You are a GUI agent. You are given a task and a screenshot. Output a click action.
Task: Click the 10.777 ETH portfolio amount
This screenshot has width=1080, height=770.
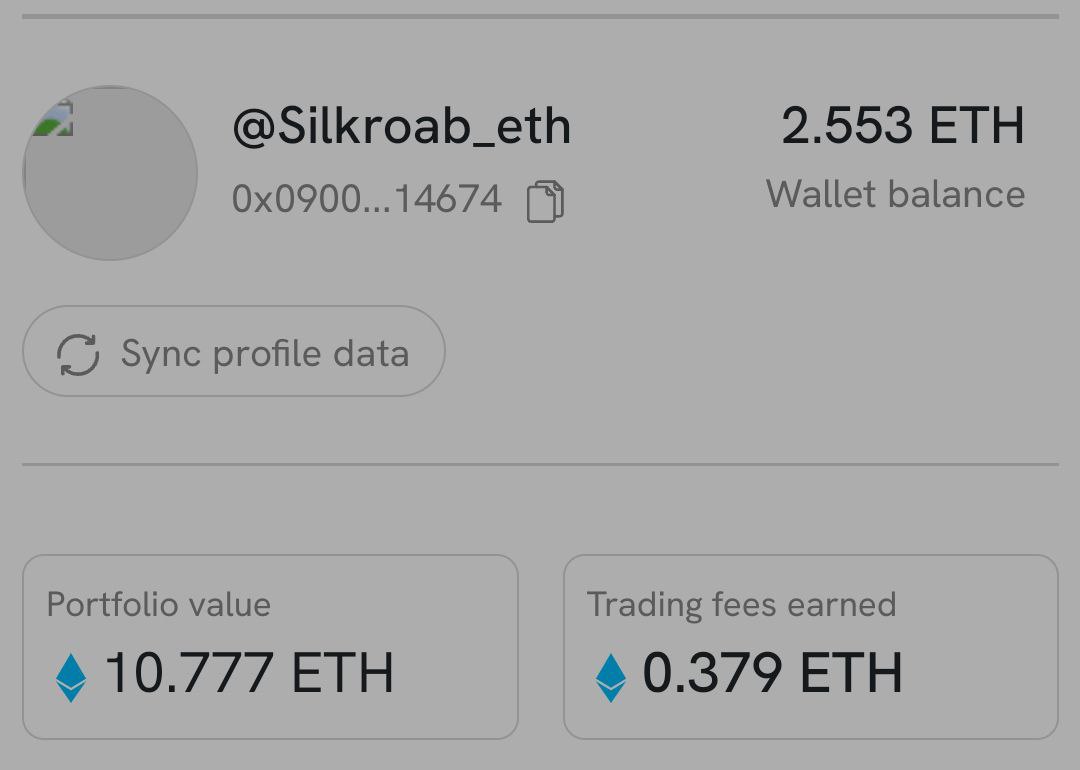tap(249, 673)
